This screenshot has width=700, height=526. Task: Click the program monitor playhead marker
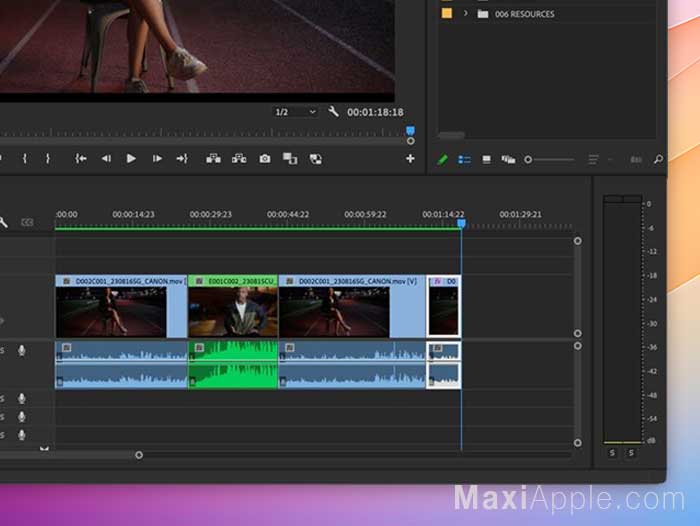[410, 130]
